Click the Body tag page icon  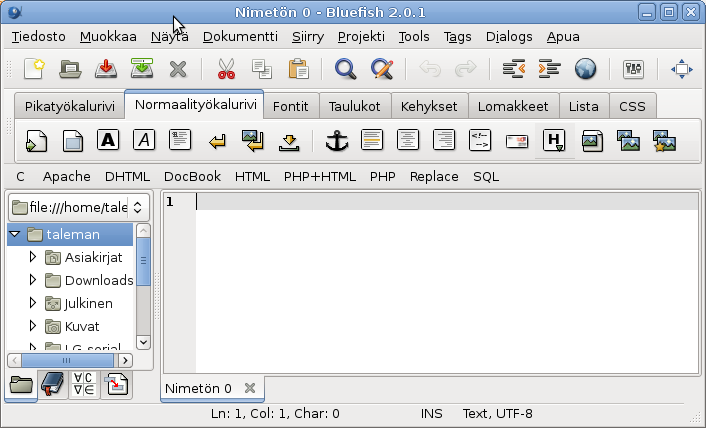pos(72,141)
